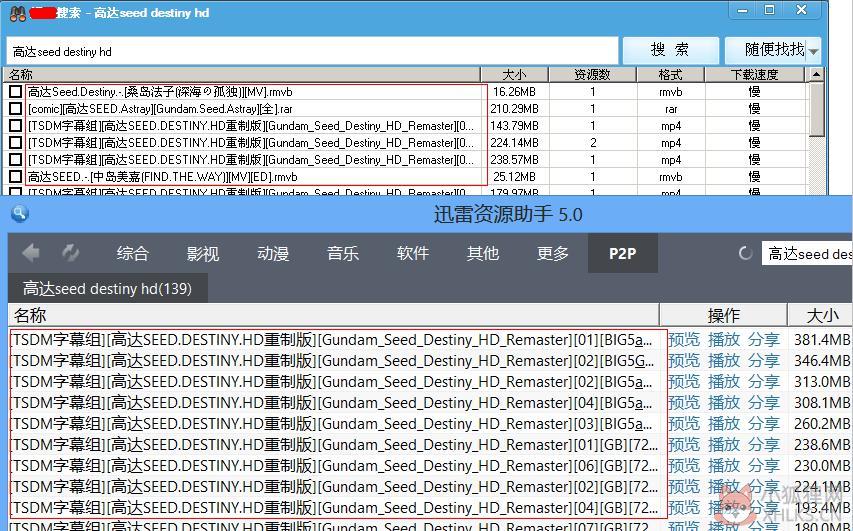This screenshot has width=853, height=531.
Task: Open the dropdown arrow beside 随便找找
Action: [813, 52]
